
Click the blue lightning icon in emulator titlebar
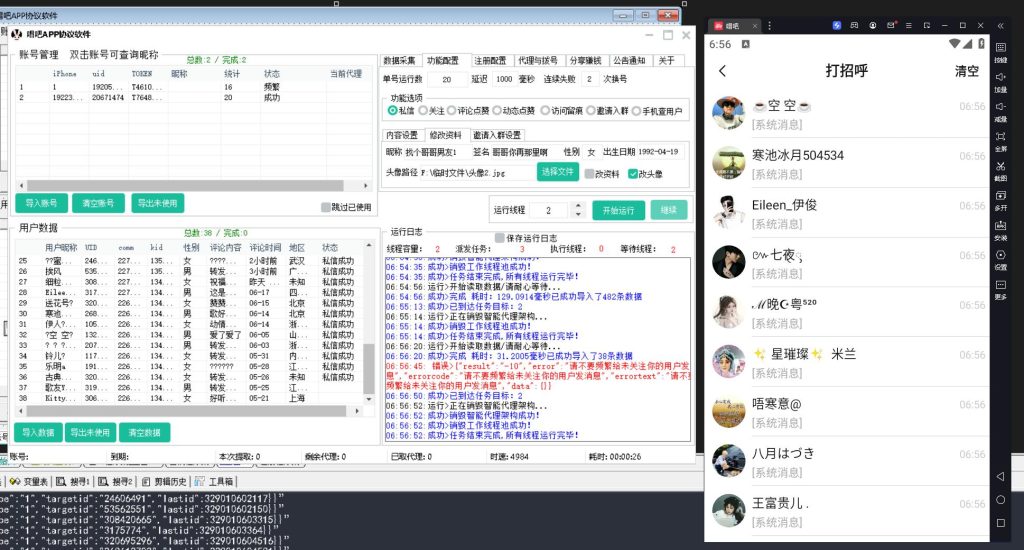click(837, 25)
